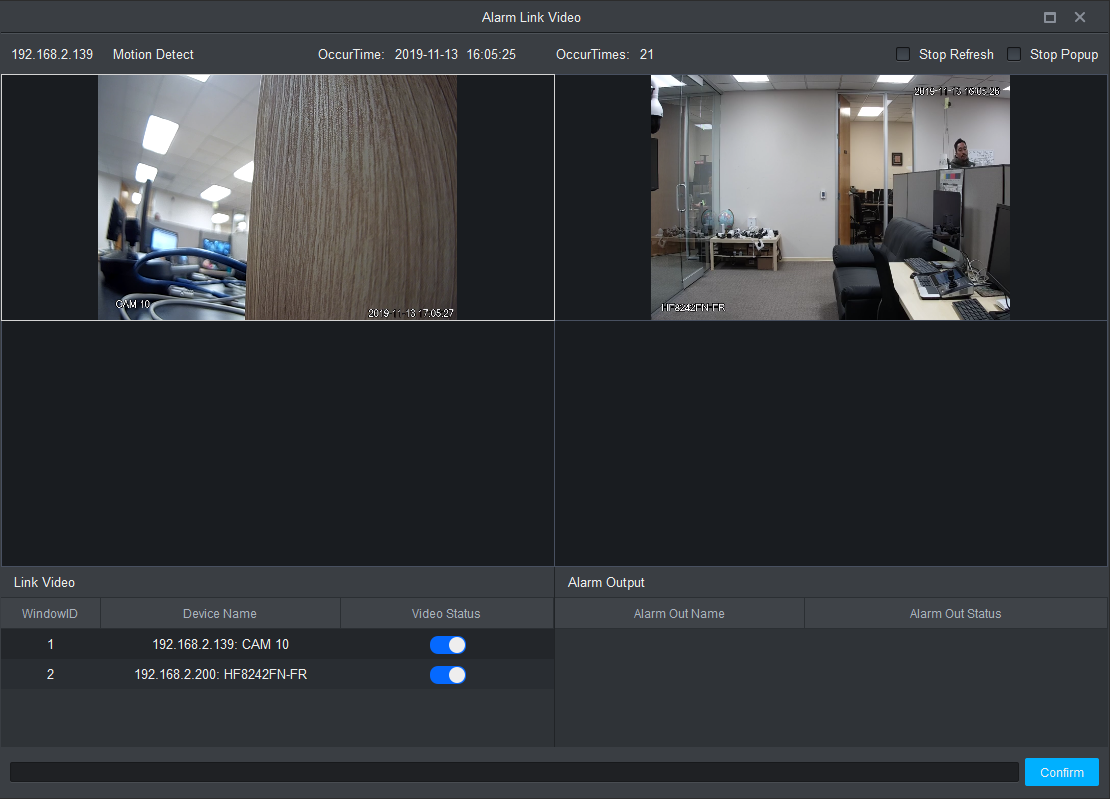This screenshot has height=799, width=1110.
Task: Close the Alarm Link Video dialog
Action: (1080, 18)
